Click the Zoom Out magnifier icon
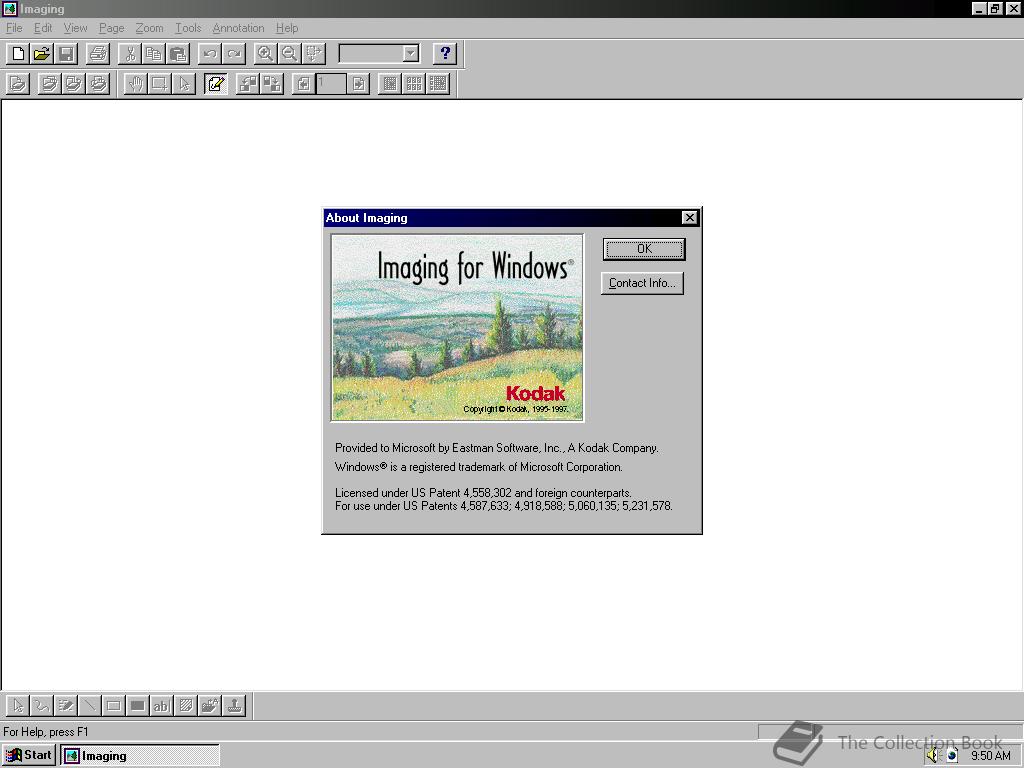The image size is (1024, 768). 289,54
